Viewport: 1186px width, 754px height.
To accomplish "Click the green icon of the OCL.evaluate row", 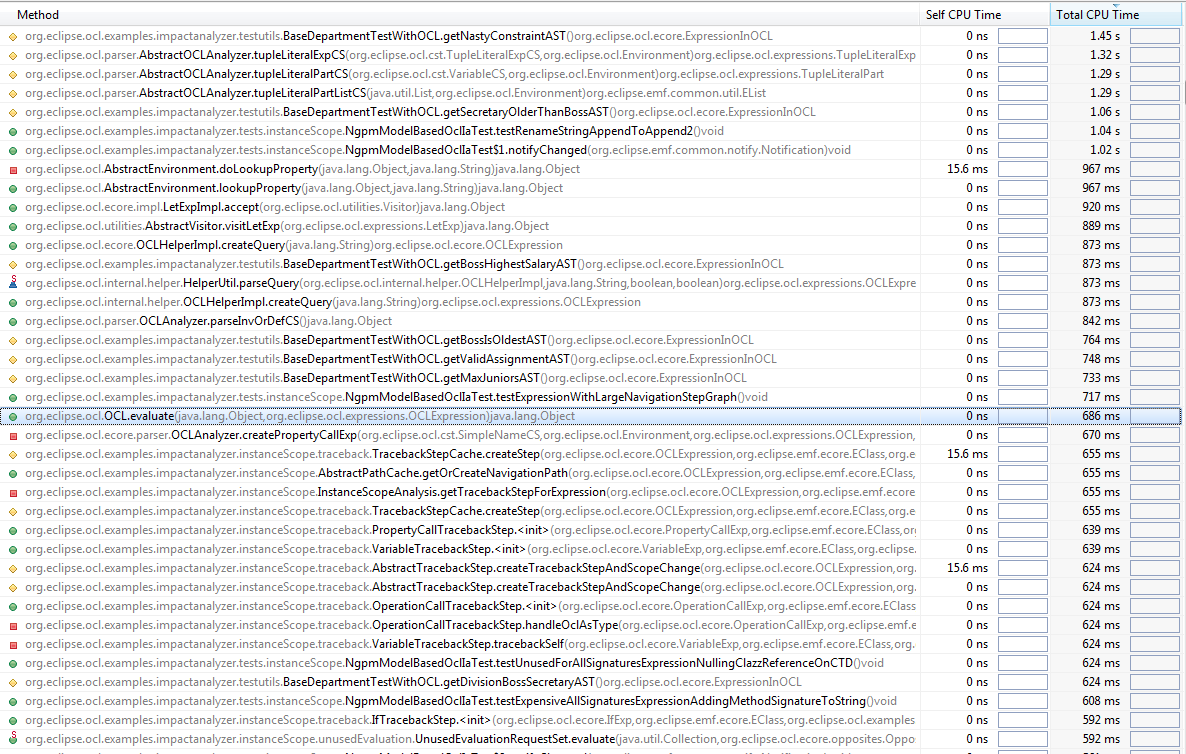I will (x=13, y=416).
